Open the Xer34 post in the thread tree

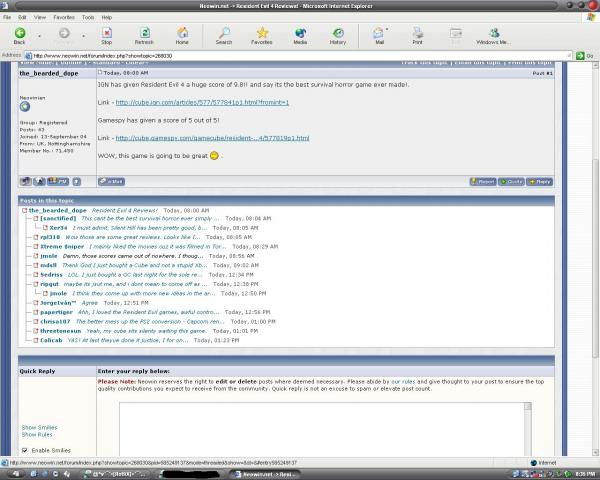click(58, 228)
